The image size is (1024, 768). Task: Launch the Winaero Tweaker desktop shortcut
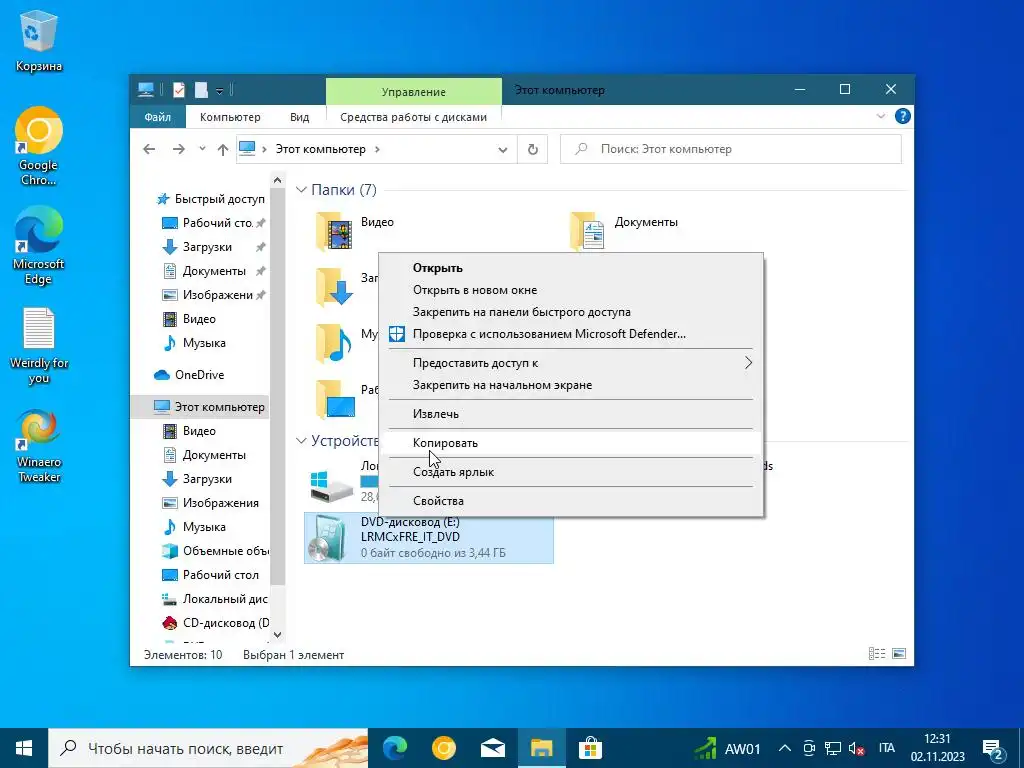click(39, 445)
